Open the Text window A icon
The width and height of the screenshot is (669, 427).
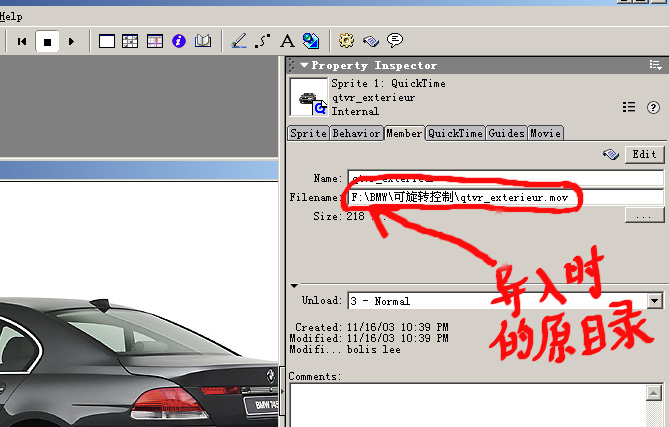[x=287, y=41]
